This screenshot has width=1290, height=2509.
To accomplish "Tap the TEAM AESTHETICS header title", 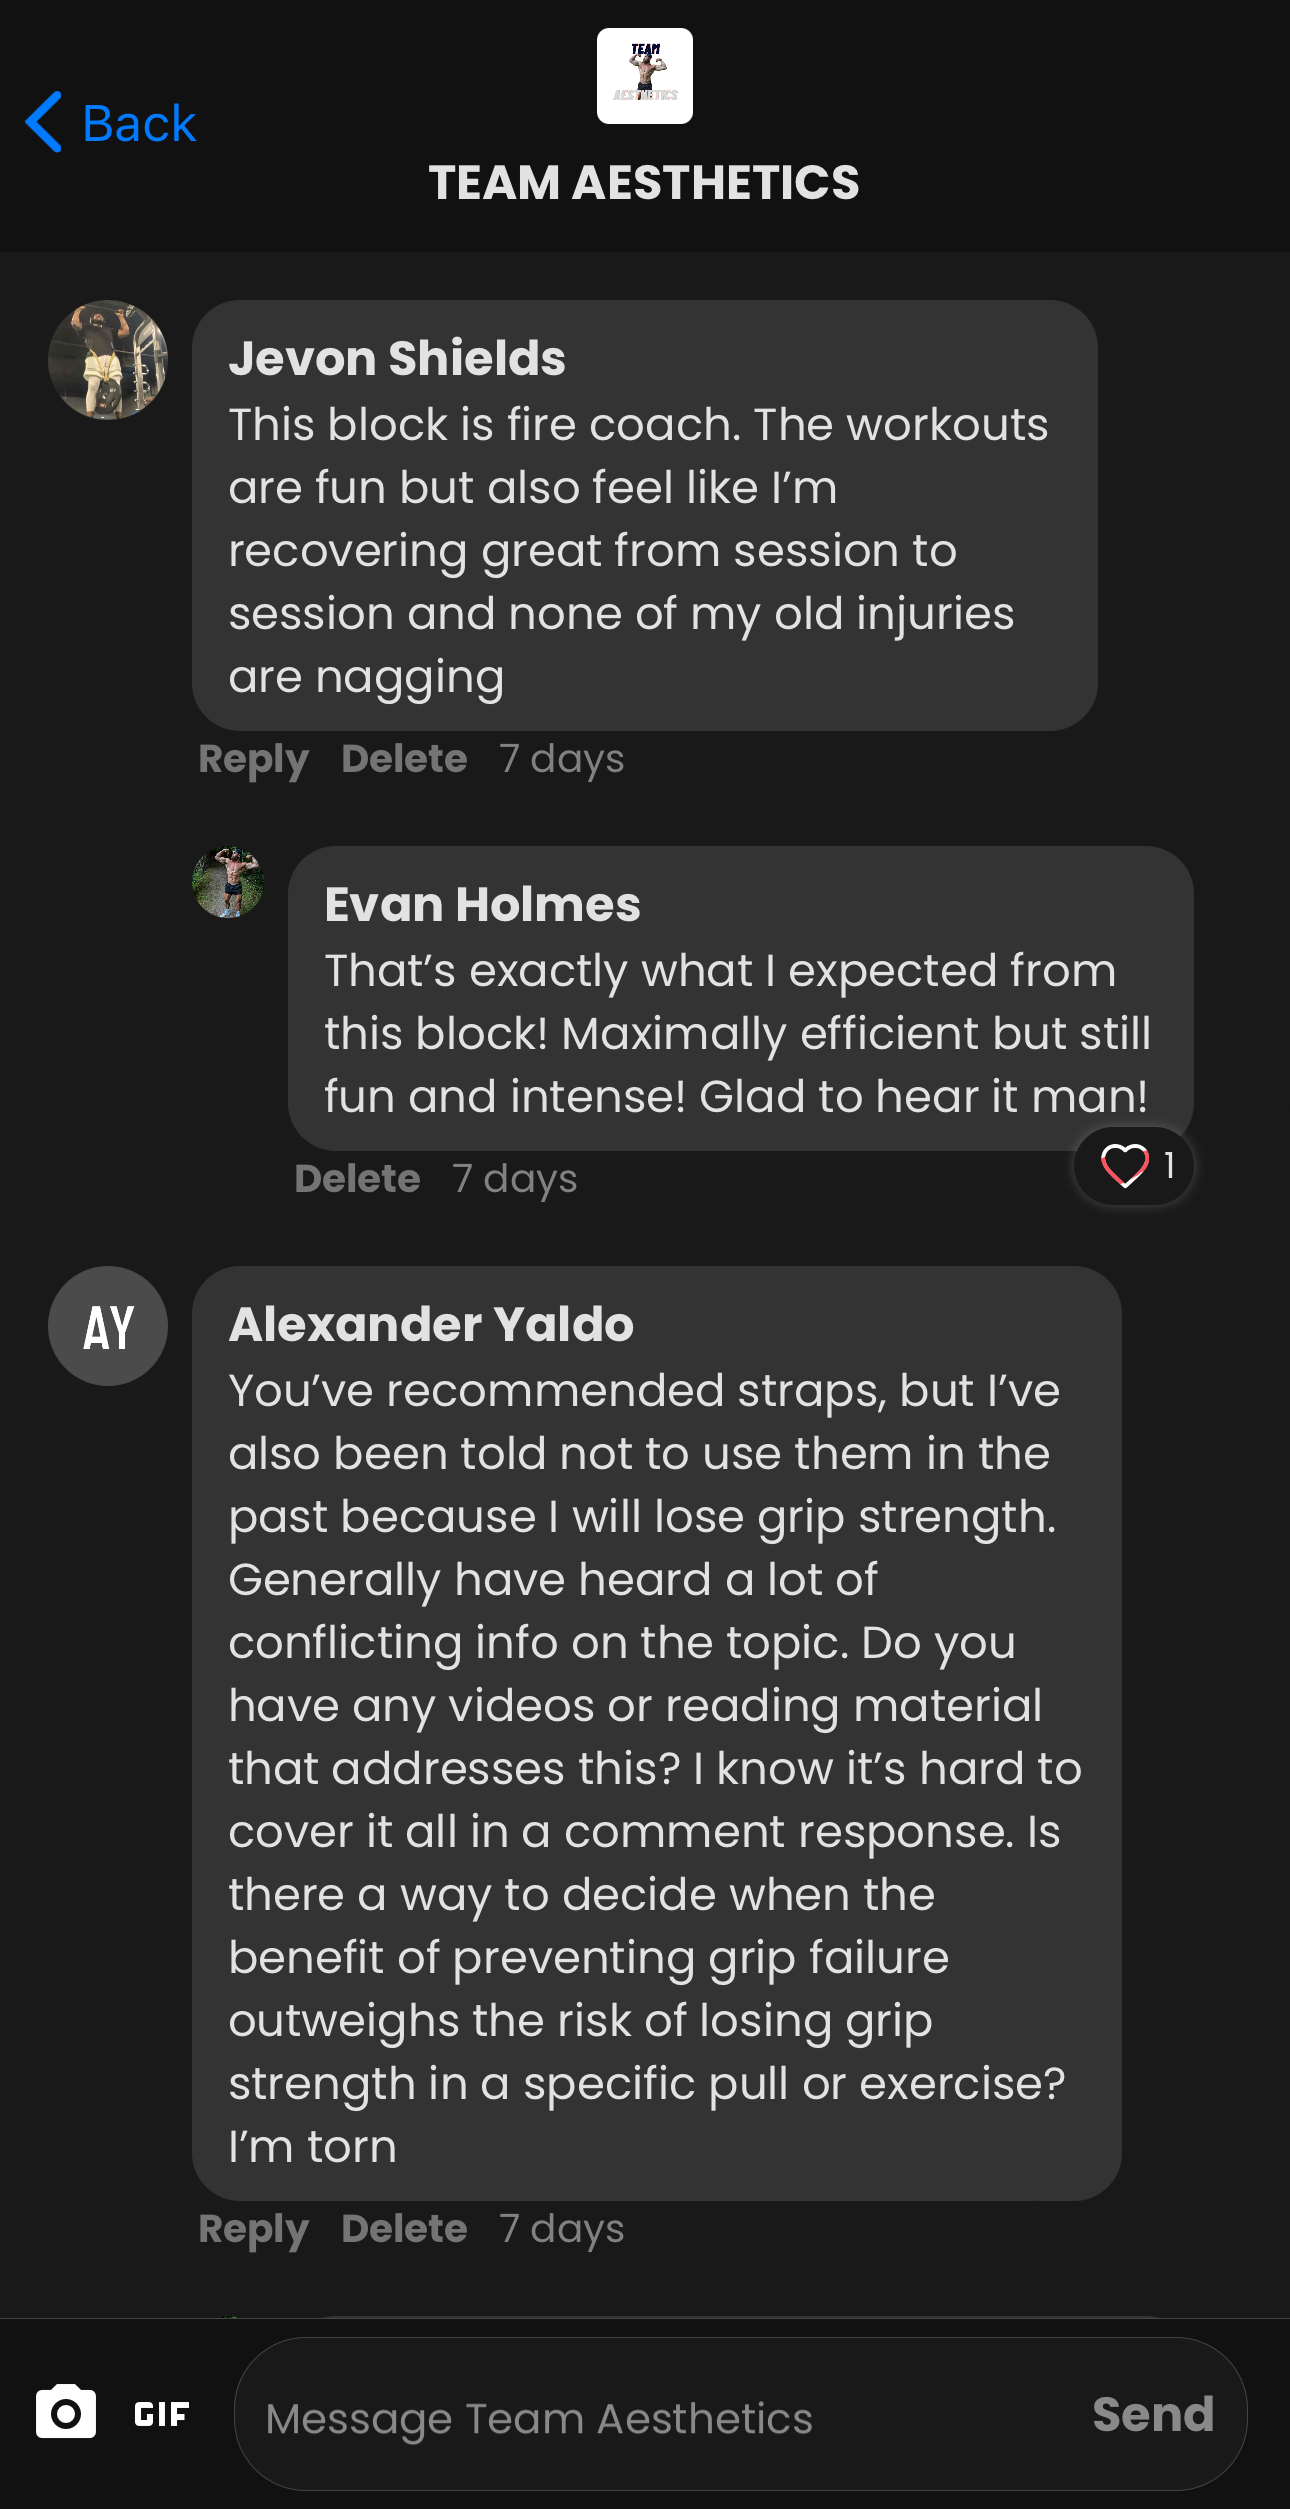I will tap(644, 182).
